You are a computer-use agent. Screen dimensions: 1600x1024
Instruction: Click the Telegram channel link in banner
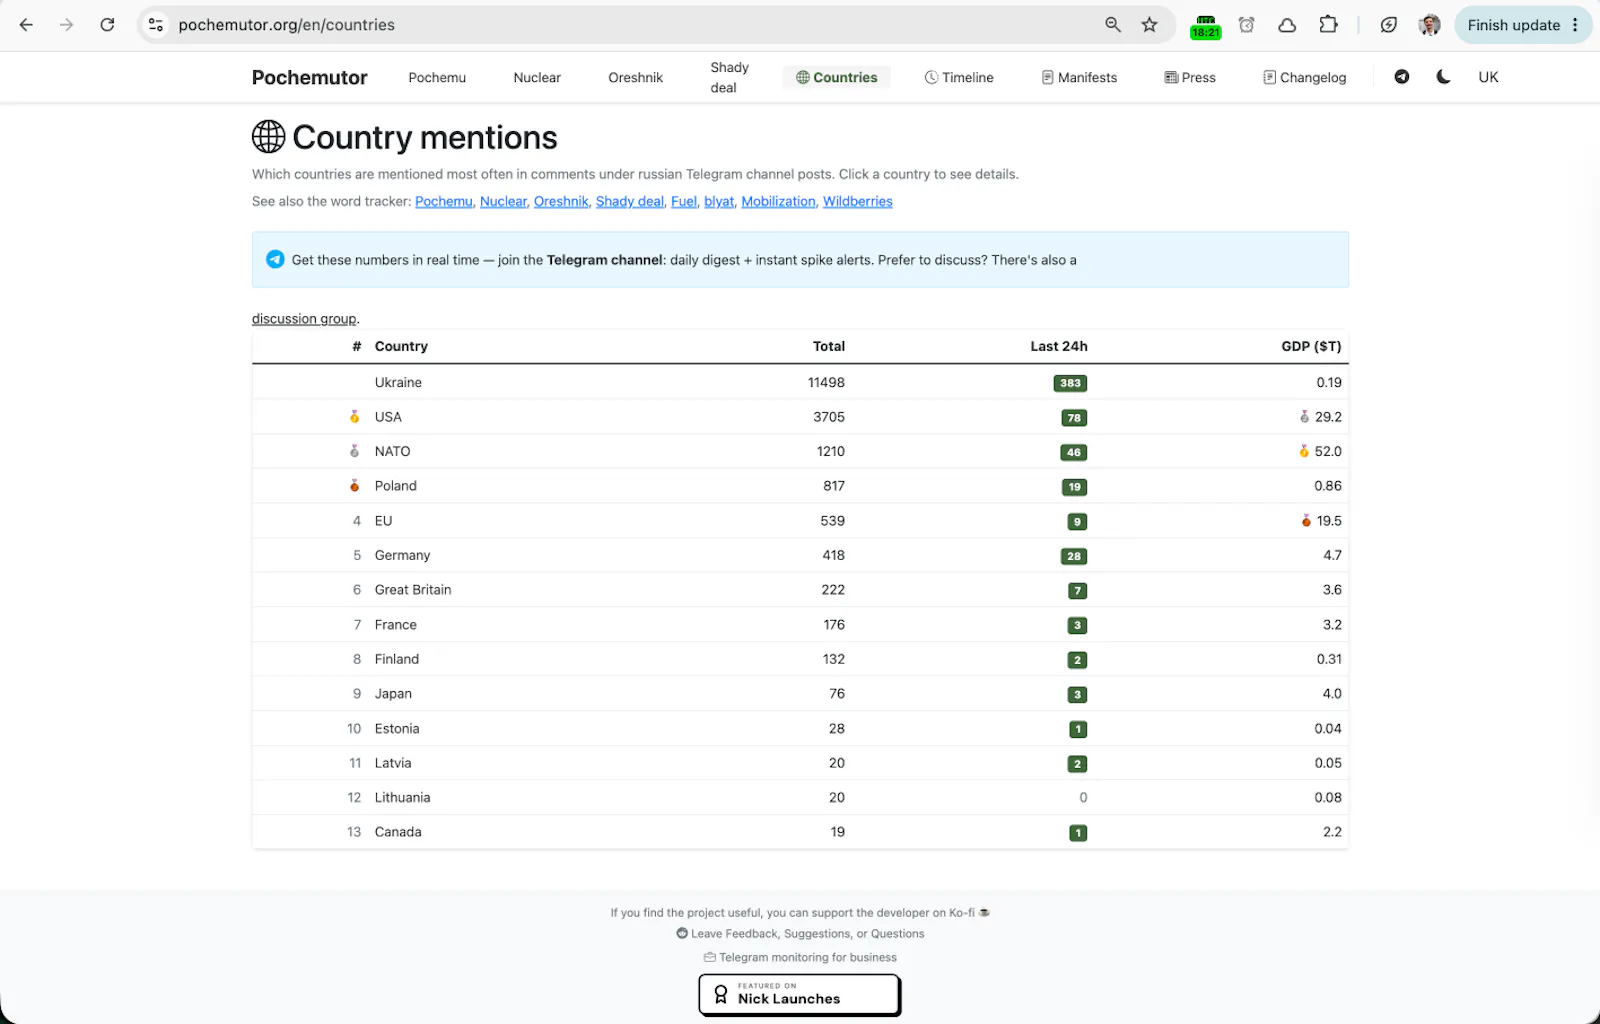point(605,260)
